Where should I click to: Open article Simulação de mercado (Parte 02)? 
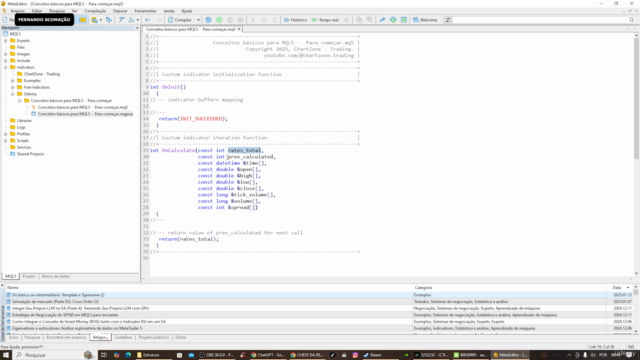(x=56, y=302)
